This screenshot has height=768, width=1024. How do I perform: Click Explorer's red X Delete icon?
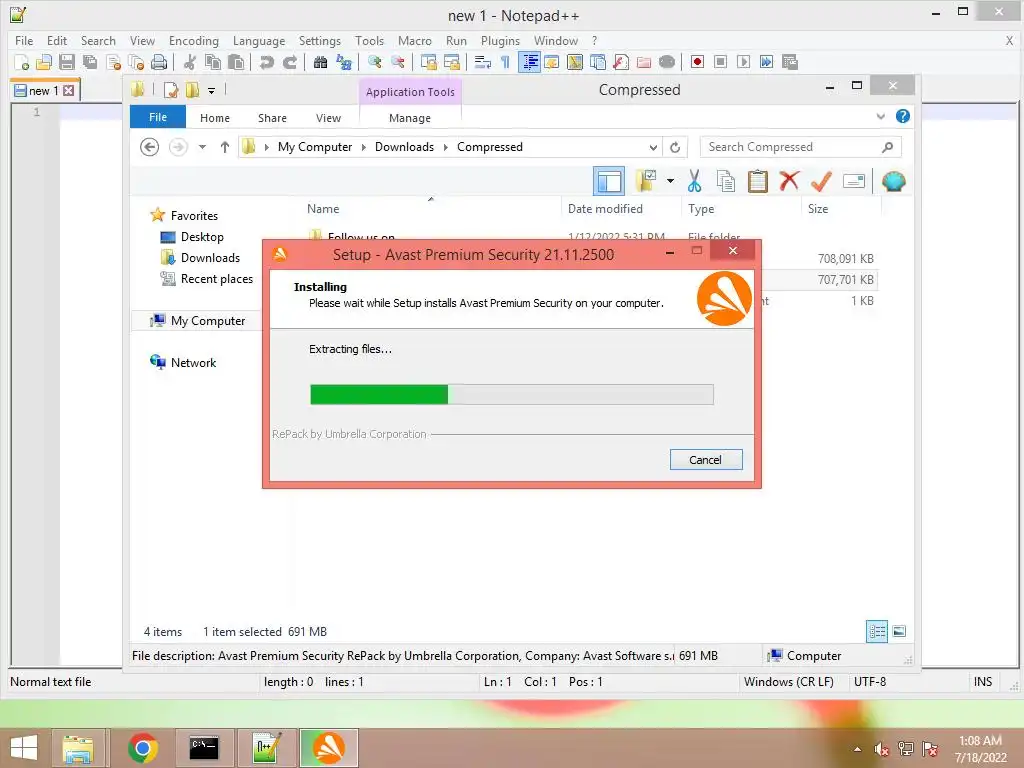tap(789, 181)
